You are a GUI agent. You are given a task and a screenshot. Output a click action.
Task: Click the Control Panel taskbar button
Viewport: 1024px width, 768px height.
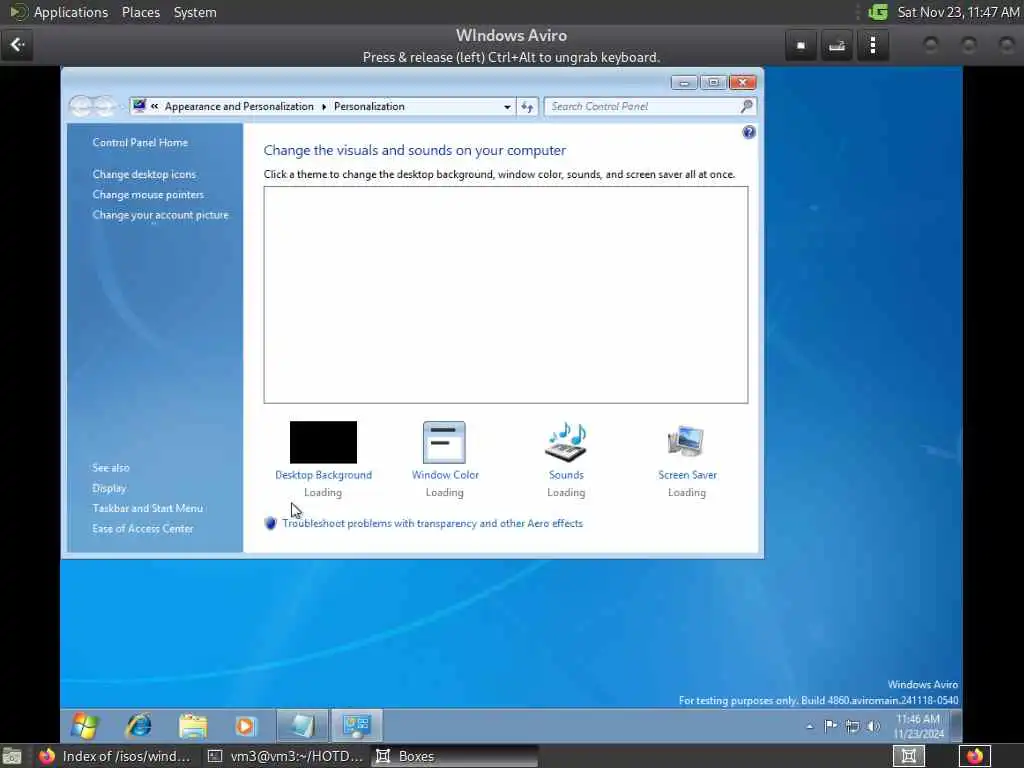coord(356,725)
